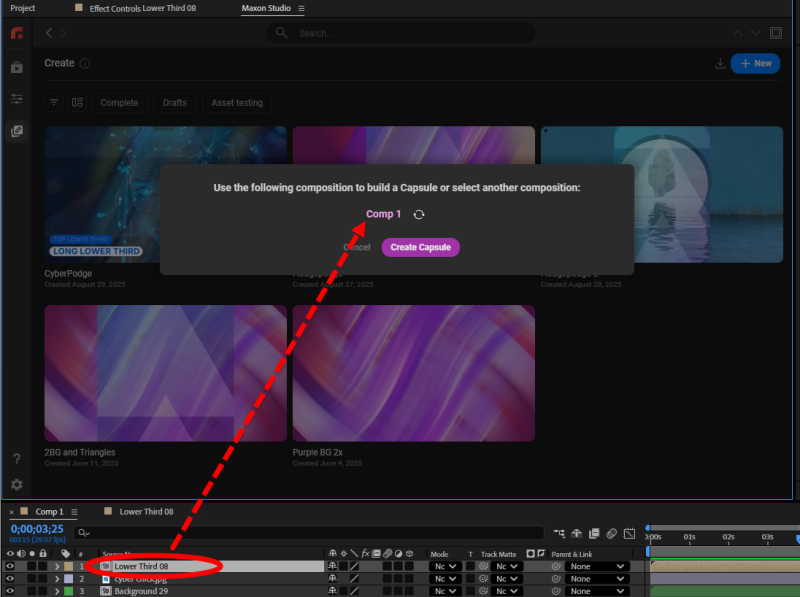Image resolution: width=800 pixels, height=597 pixels.
Task: Click the Create Capsule button
Action: (420, 247)
